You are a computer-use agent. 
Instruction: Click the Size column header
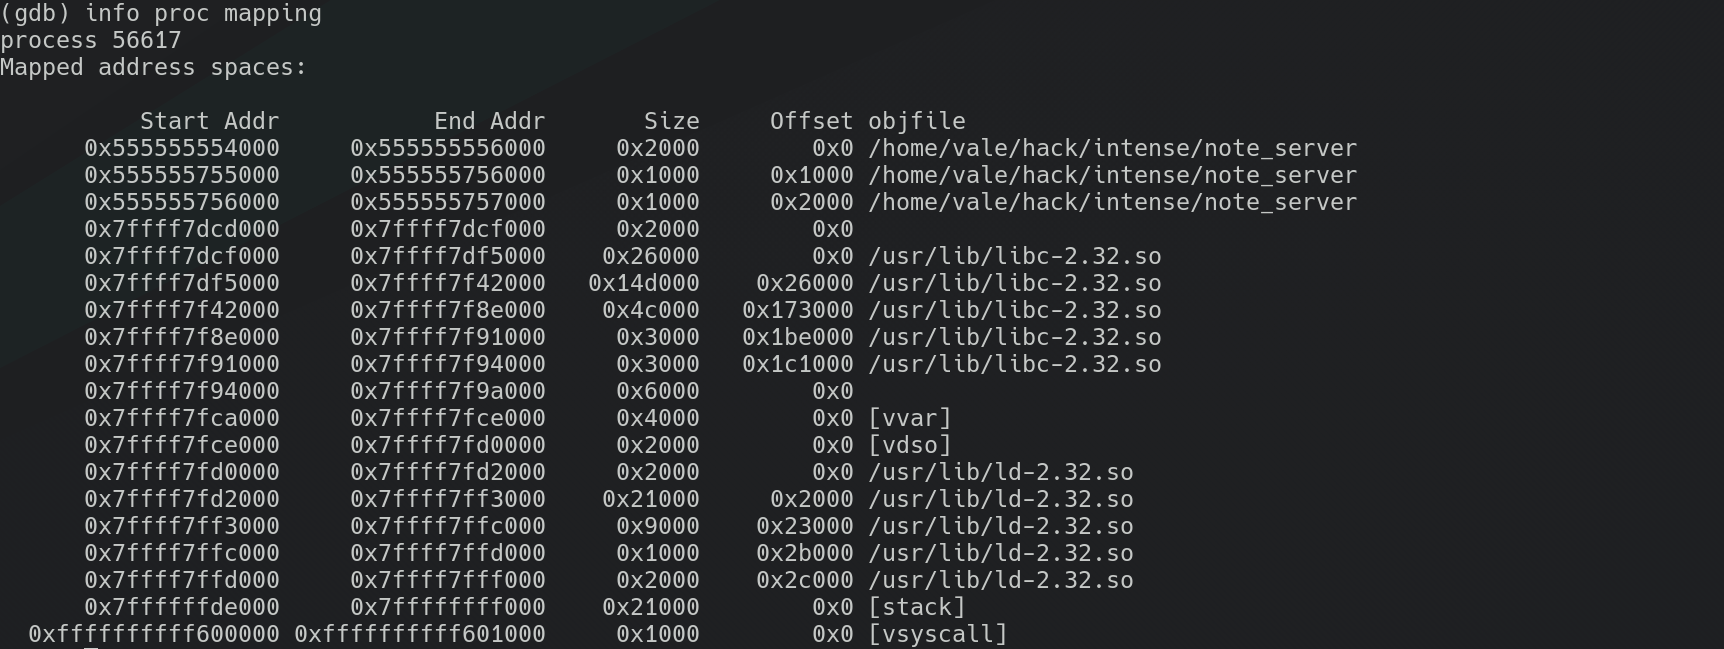coord(672,122)
